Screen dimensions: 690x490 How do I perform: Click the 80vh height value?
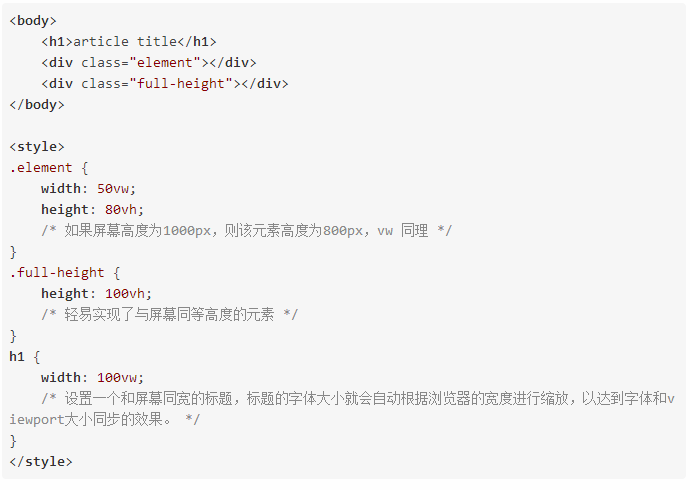121,210
